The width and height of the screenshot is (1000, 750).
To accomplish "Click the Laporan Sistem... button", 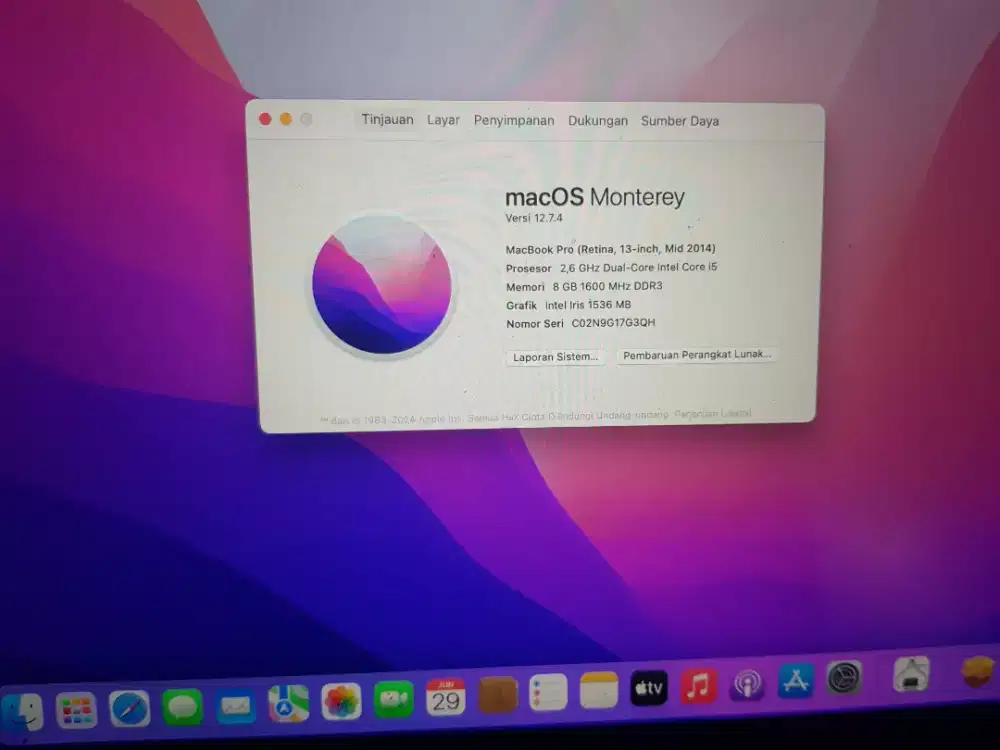I will pos(555,357).
